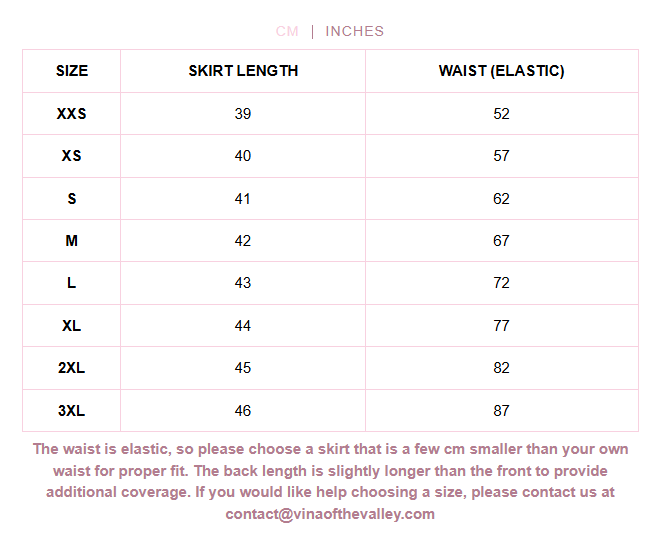The height and width of the screenshot is (555, 661).
Task: Select the 2XL size row label
Action: pos(72,368)
